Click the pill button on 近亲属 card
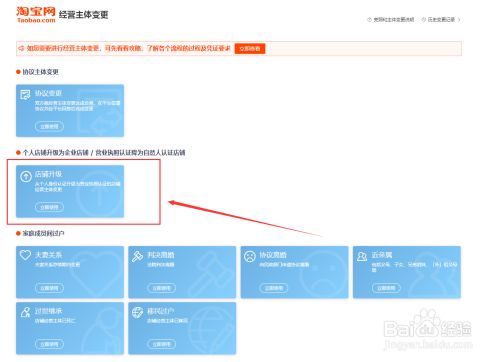This screenshot has width=500, height=362. [x=386, y=288]
